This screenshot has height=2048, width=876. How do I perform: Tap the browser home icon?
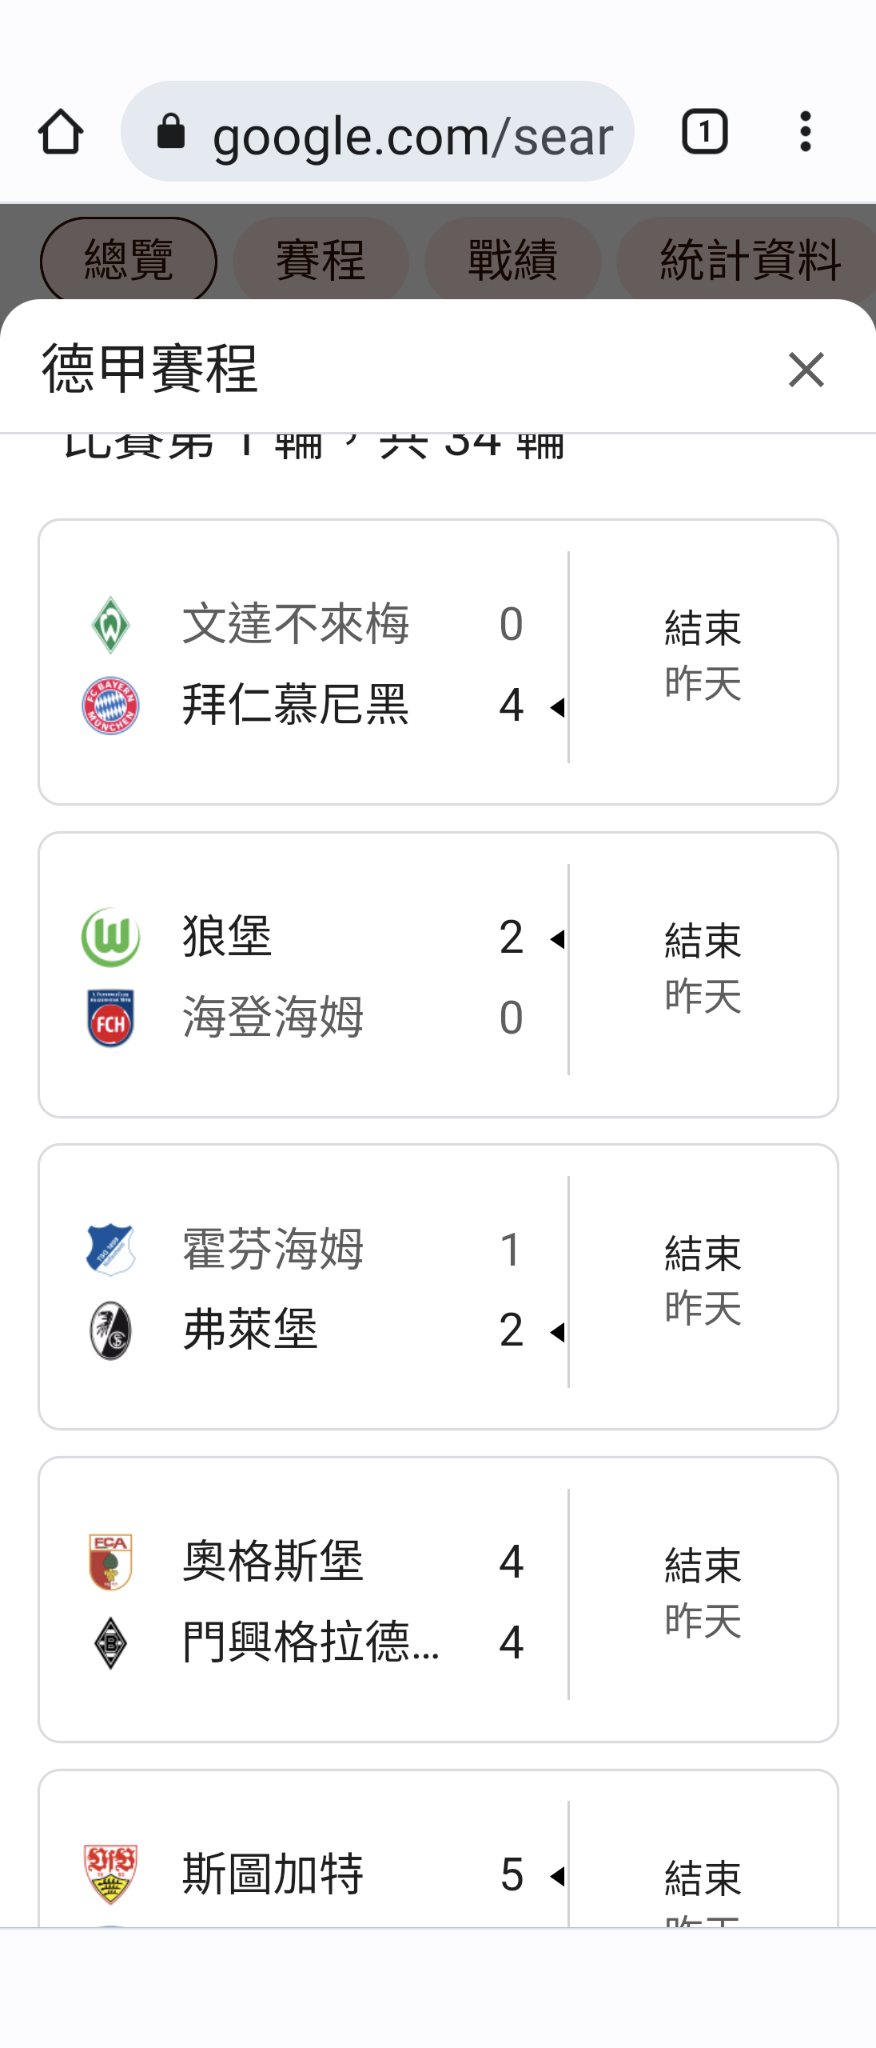pyautogui.click(x=61, y=132)
